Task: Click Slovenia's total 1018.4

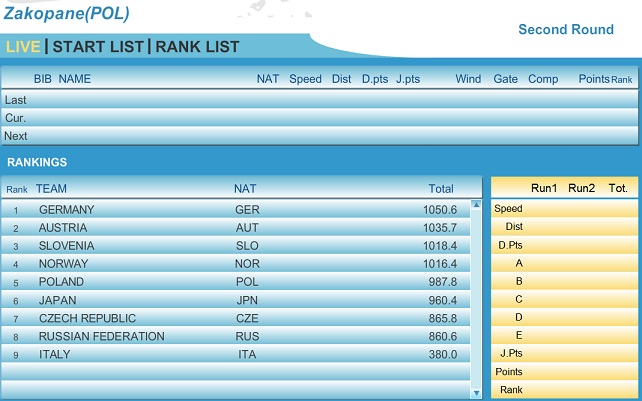Action: [x=440, y=246]
